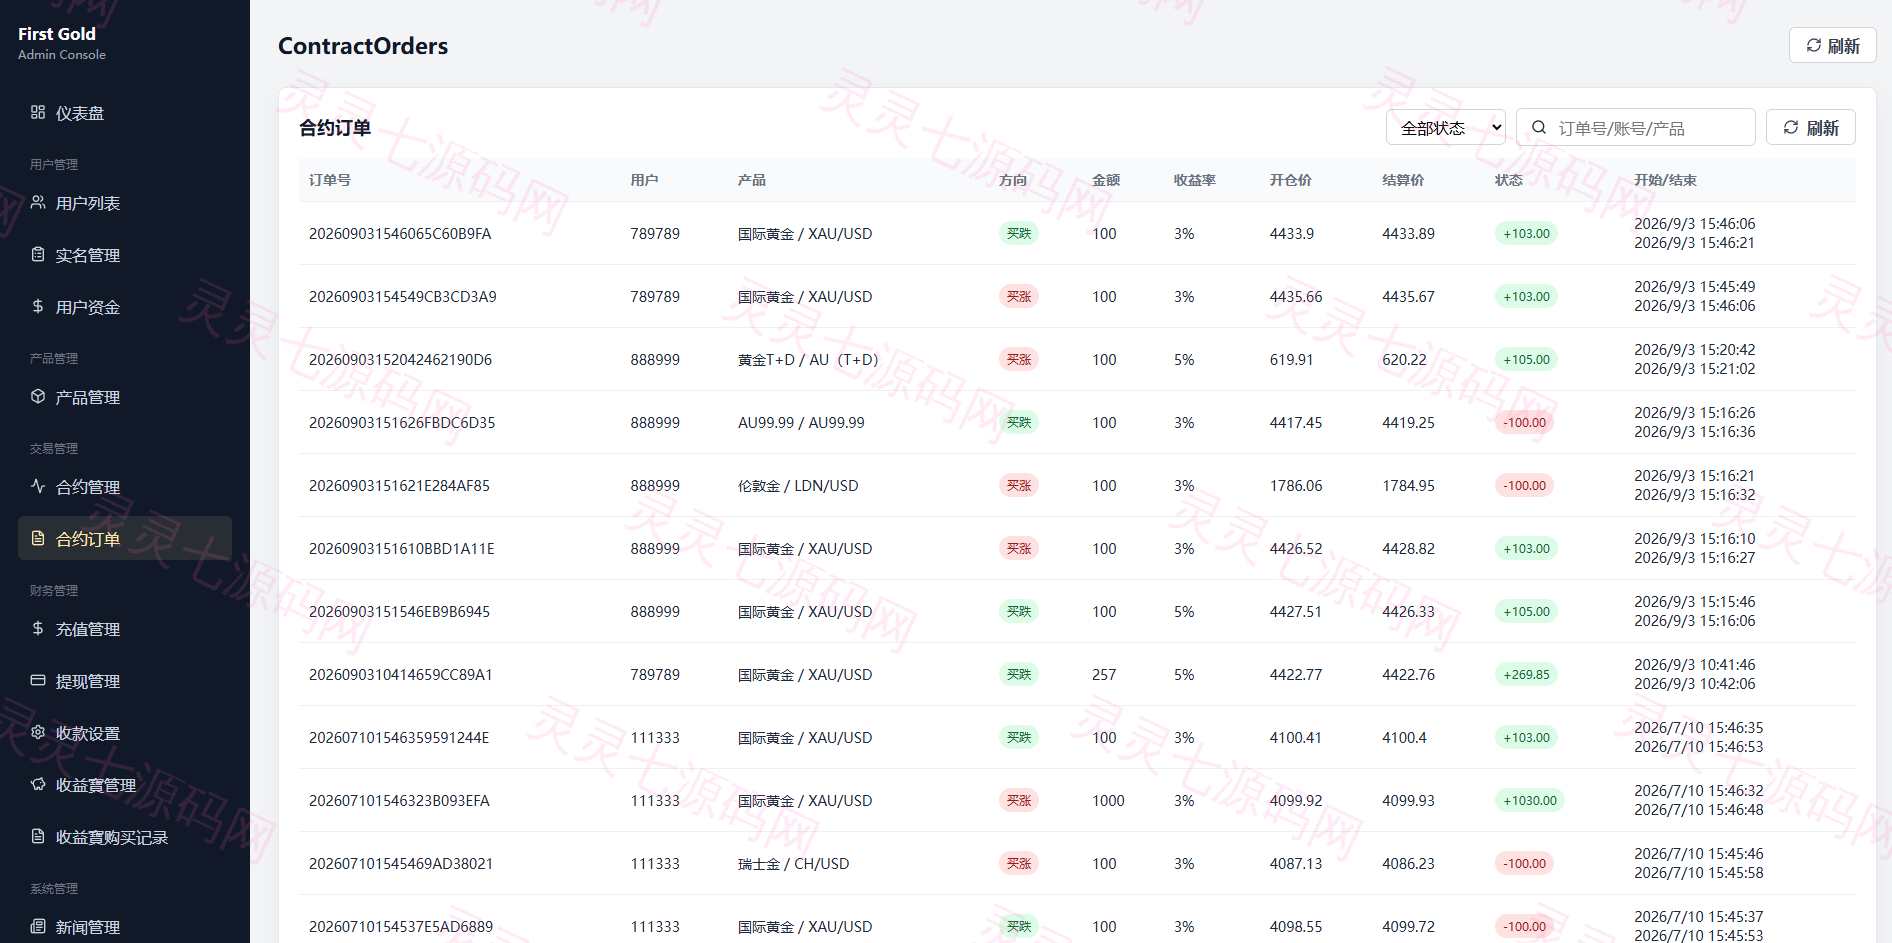
Task: Click the 金额 value 257
Action: coord(1104,675)
